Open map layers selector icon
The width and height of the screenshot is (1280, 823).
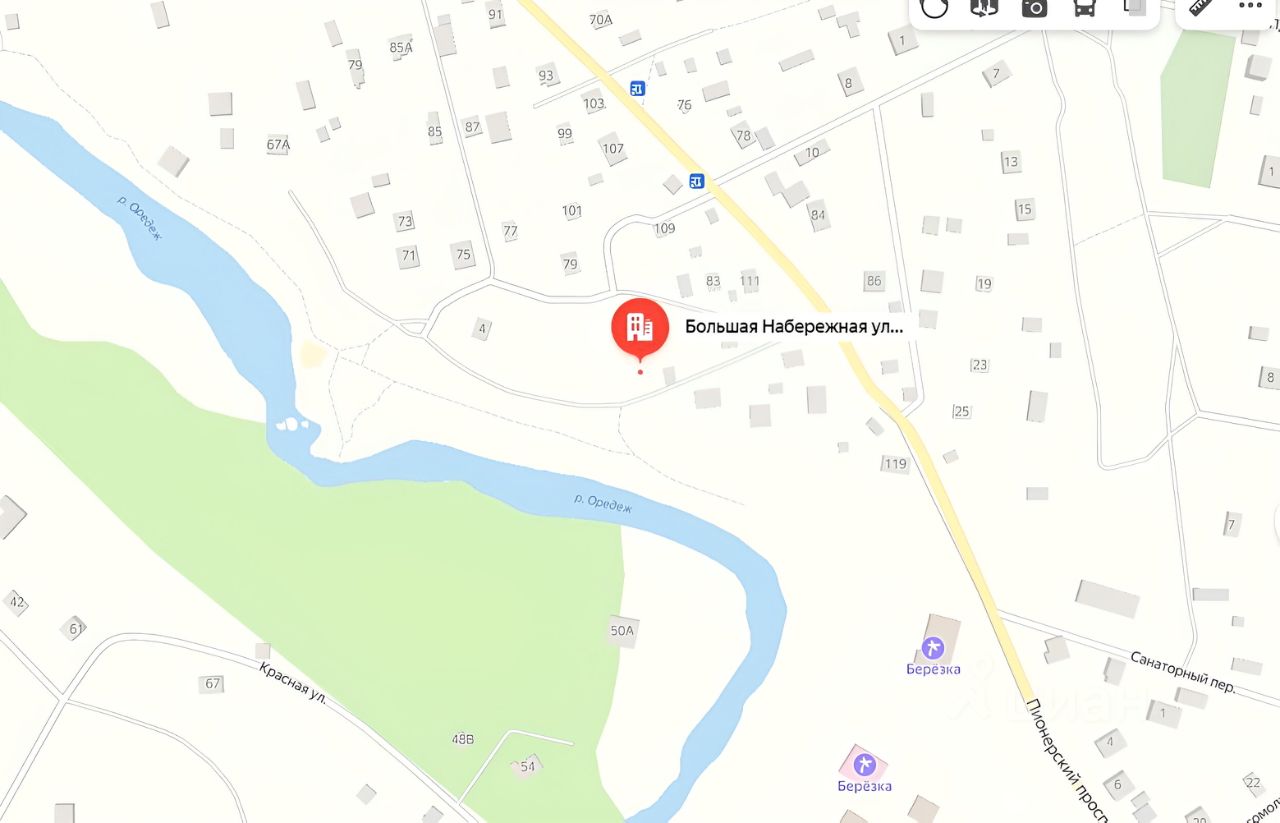coord(1134,6)
